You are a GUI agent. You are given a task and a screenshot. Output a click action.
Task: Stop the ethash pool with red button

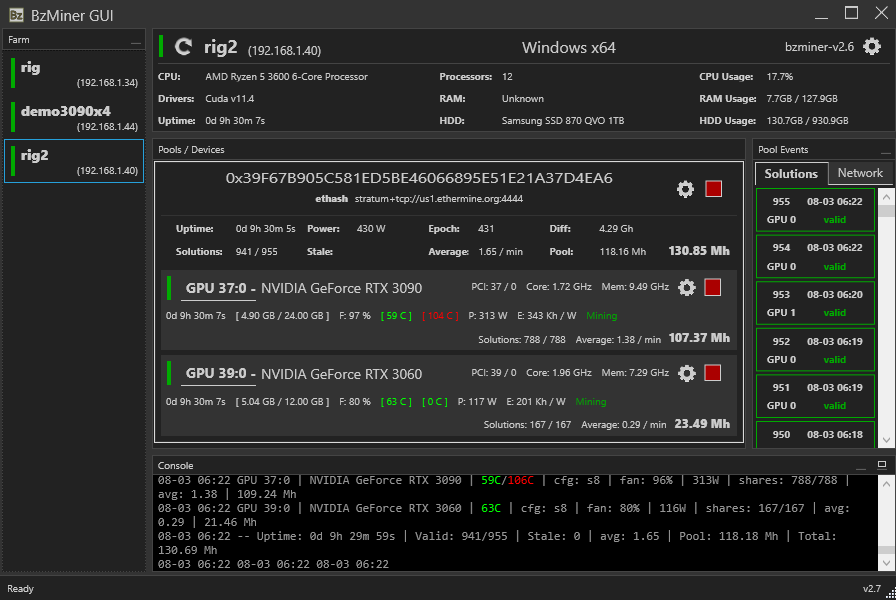tap(713, 189)
